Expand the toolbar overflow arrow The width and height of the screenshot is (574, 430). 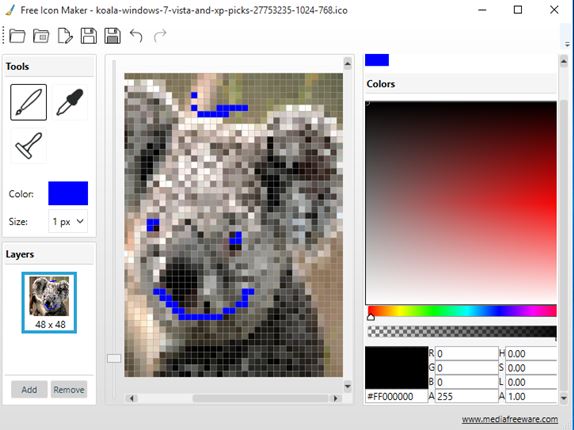(567, 44)
